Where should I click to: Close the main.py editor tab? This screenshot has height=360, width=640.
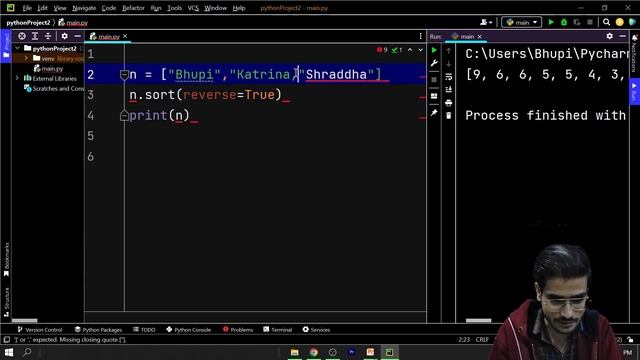point(125,36)
